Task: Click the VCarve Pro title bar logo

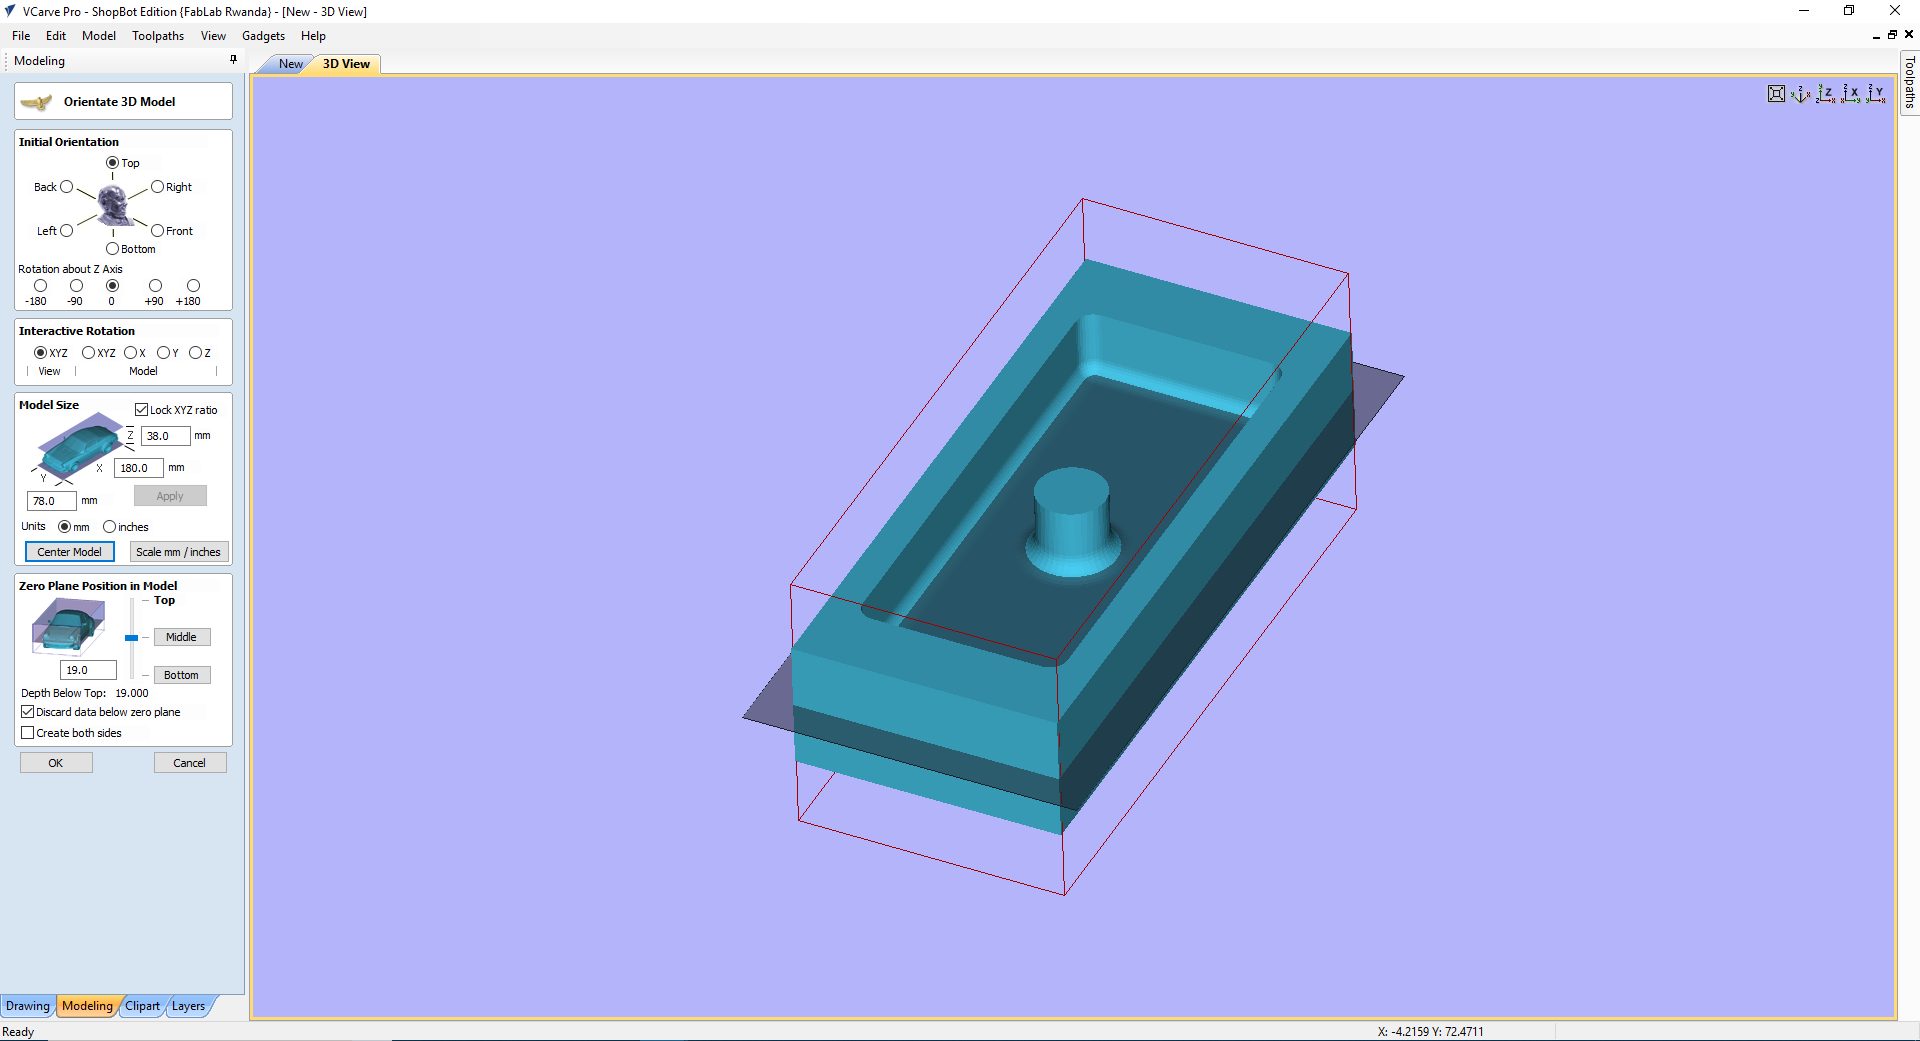Action: click(x=10, y=11)
